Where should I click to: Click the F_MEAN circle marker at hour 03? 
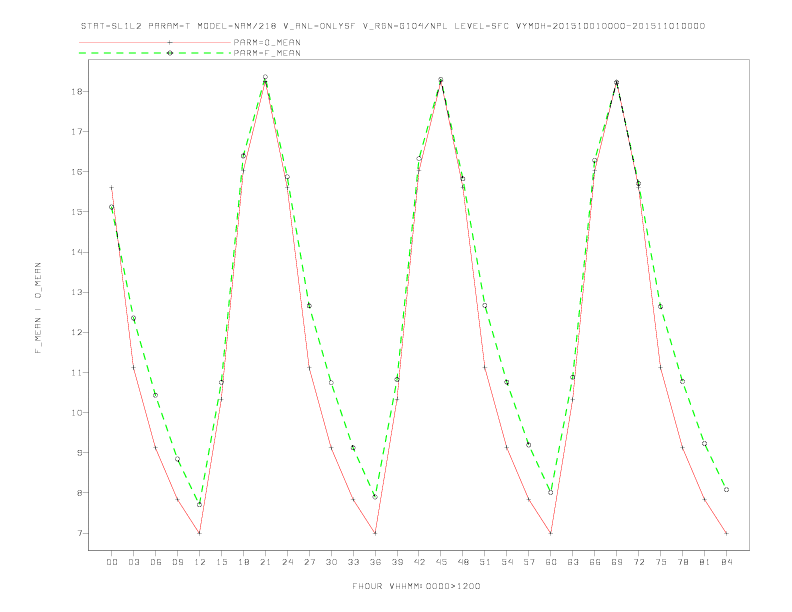pyautogui.click(x=133, y=318)
